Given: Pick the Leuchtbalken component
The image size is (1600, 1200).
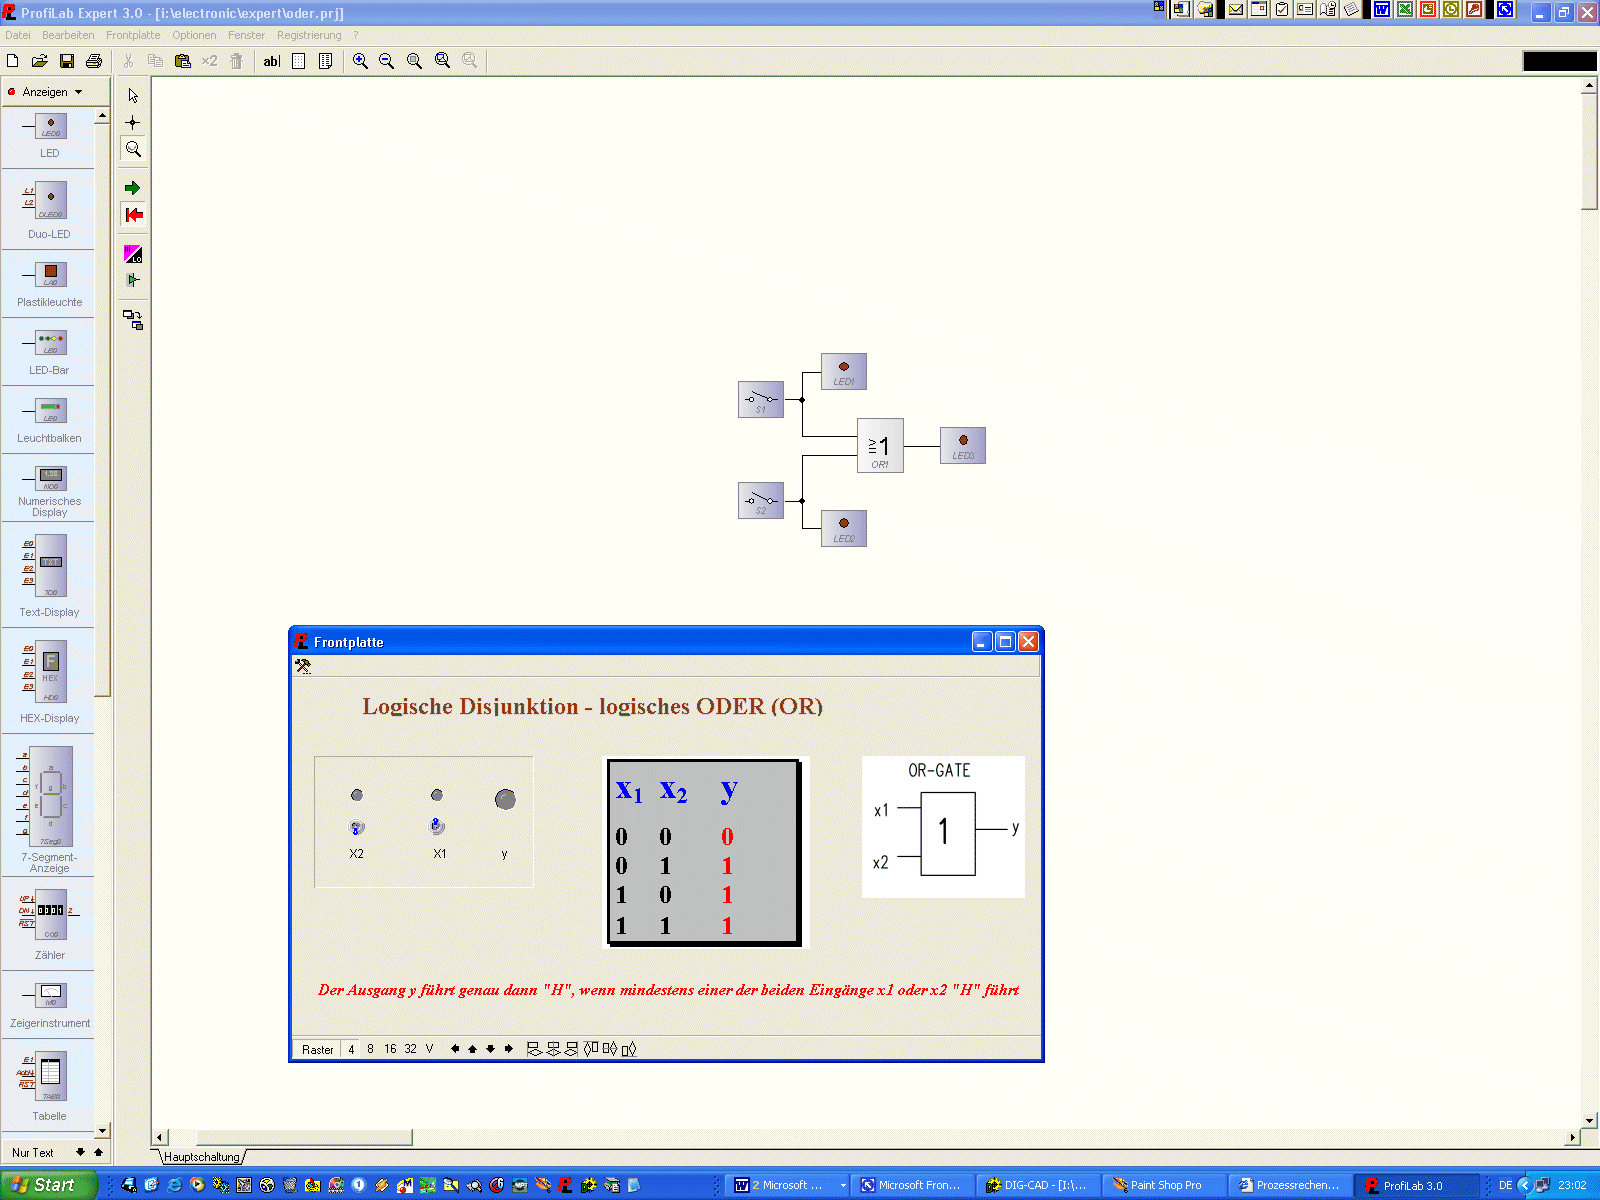Looking at the screenshot, I should [49, 420].
